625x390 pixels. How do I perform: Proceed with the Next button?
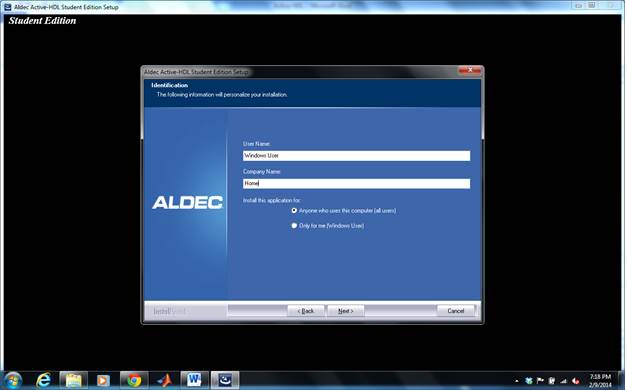point(346,311)
